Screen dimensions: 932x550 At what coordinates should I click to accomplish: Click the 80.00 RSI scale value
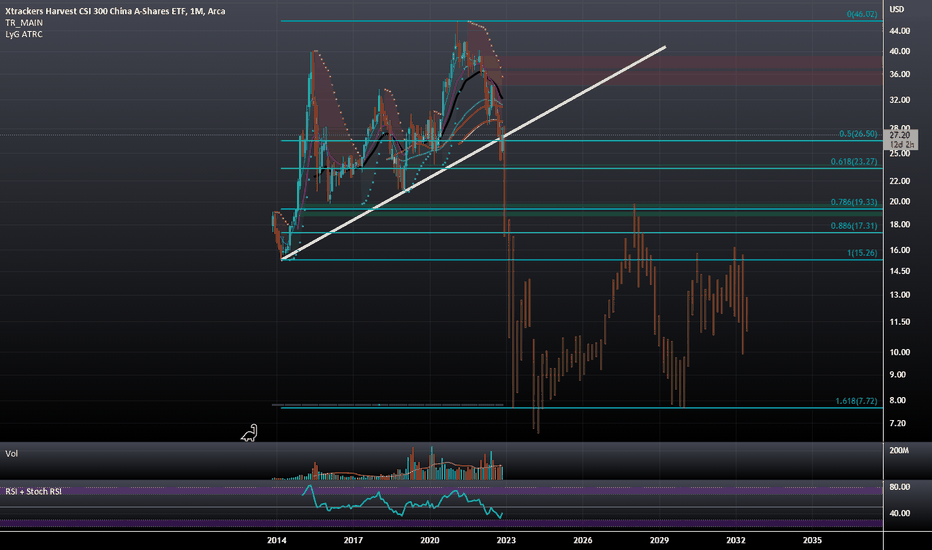[x=899, y=487]
